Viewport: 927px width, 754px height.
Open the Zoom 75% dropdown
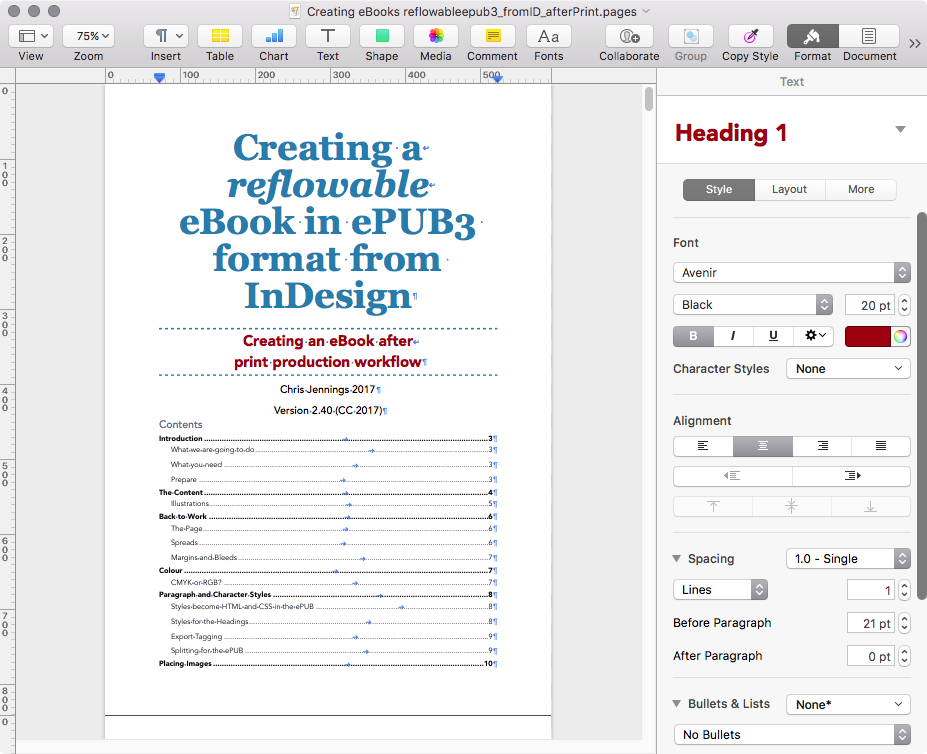pyautogui.click(x=89, y=36)
